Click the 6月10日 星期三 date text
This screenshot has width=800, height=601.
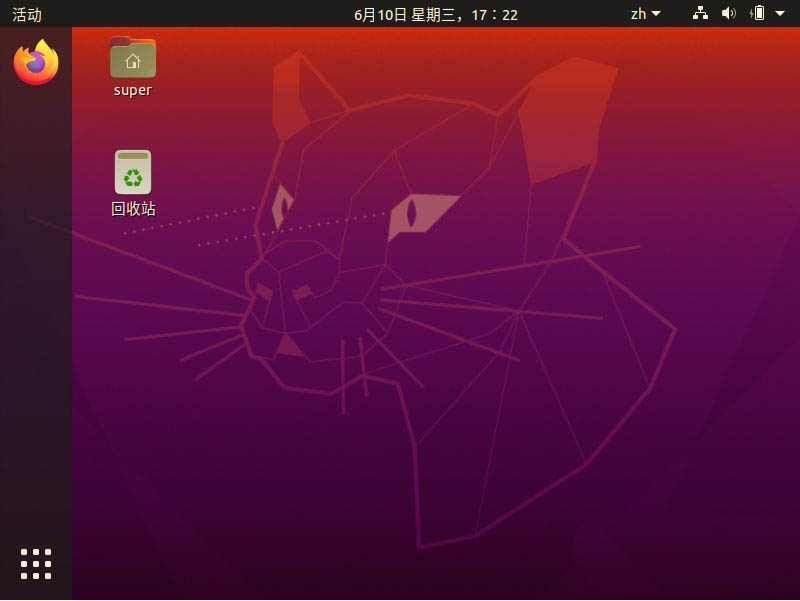[405, 15]
